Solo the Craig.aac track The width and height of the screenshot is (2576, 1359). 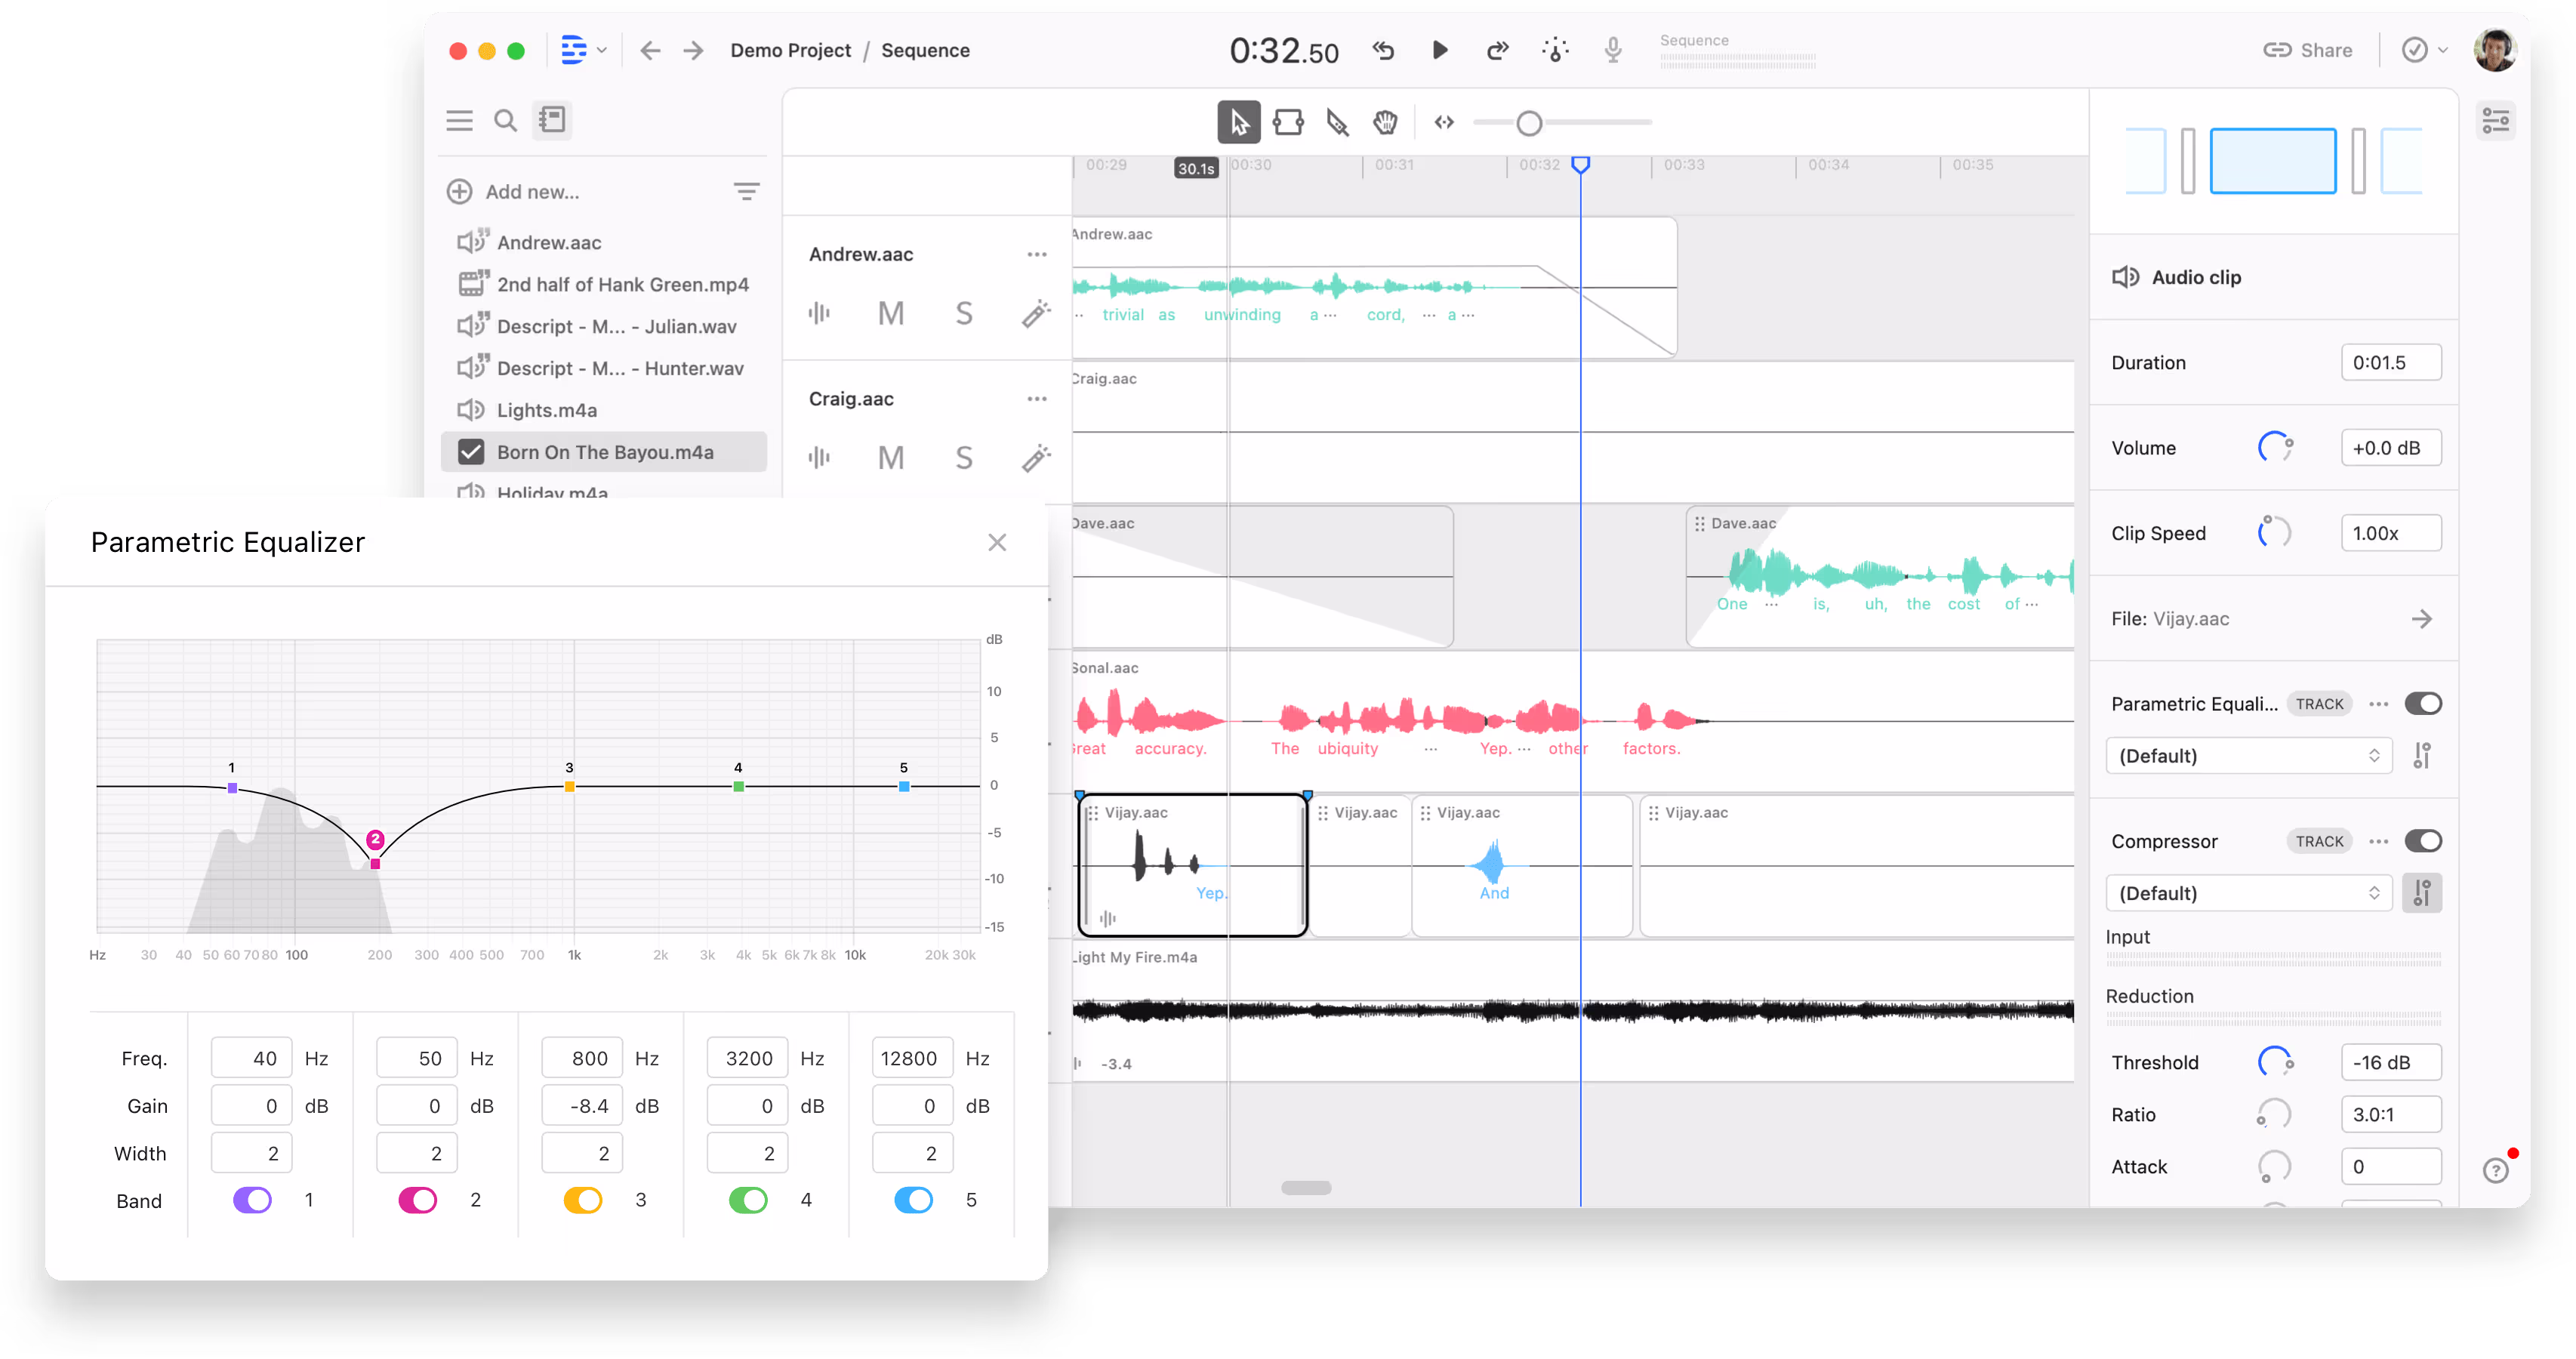964,458
